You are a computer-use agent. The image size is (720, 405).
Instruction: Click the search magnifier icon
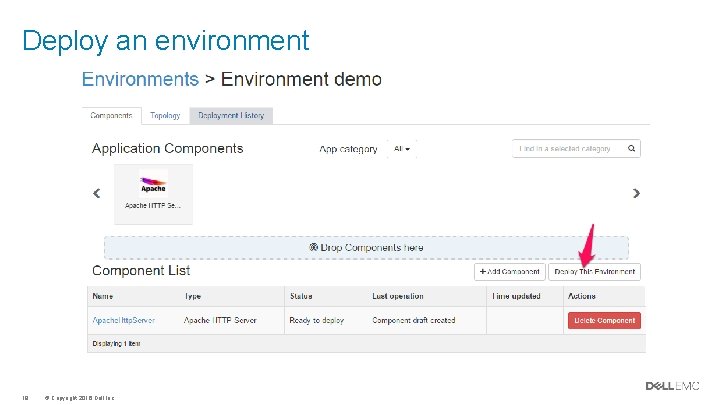pyautogui.click(x=631, y=149)
